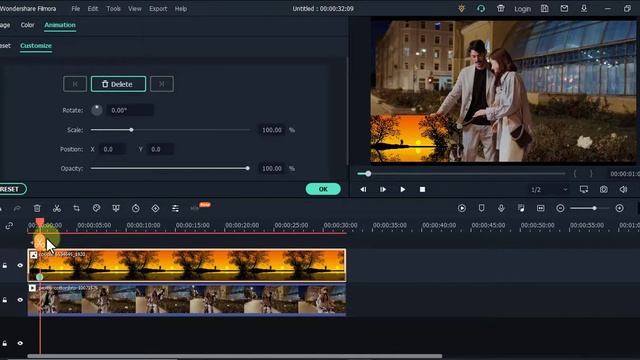Zoom out timeline with minus icon
640x360 pixels.
560,208
